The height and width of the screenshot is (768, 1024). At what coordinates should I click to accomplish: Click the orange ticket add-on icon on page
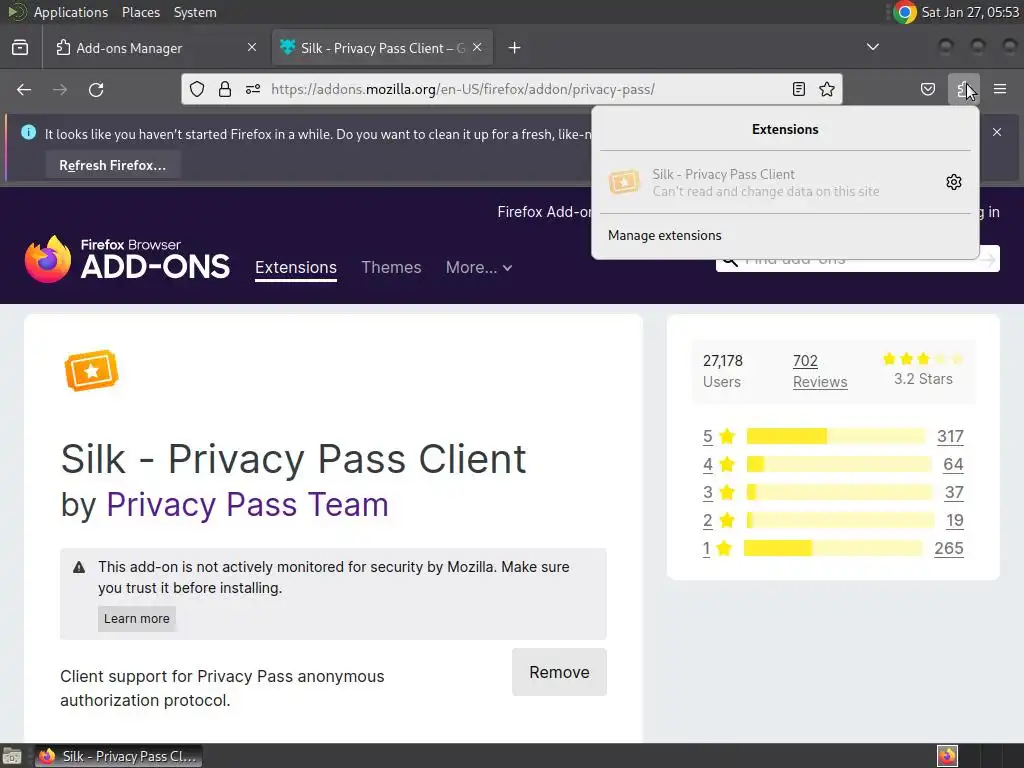[91, 371]
